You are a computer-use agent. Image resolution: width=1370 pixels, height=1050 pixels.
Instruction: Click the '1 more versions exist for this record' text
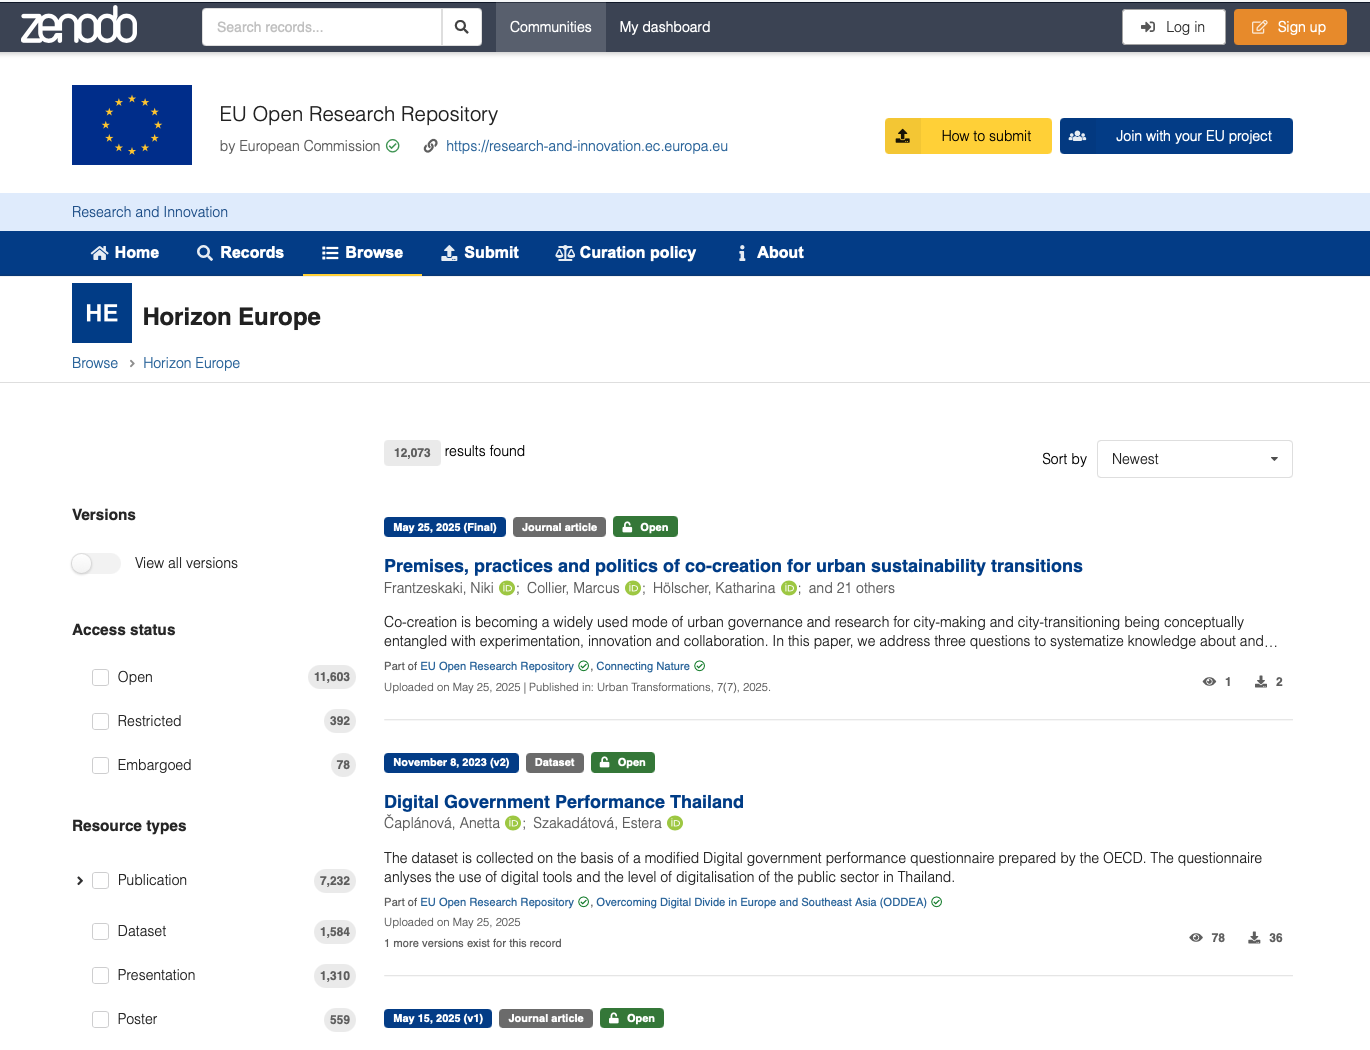click(x=473, y=943)
